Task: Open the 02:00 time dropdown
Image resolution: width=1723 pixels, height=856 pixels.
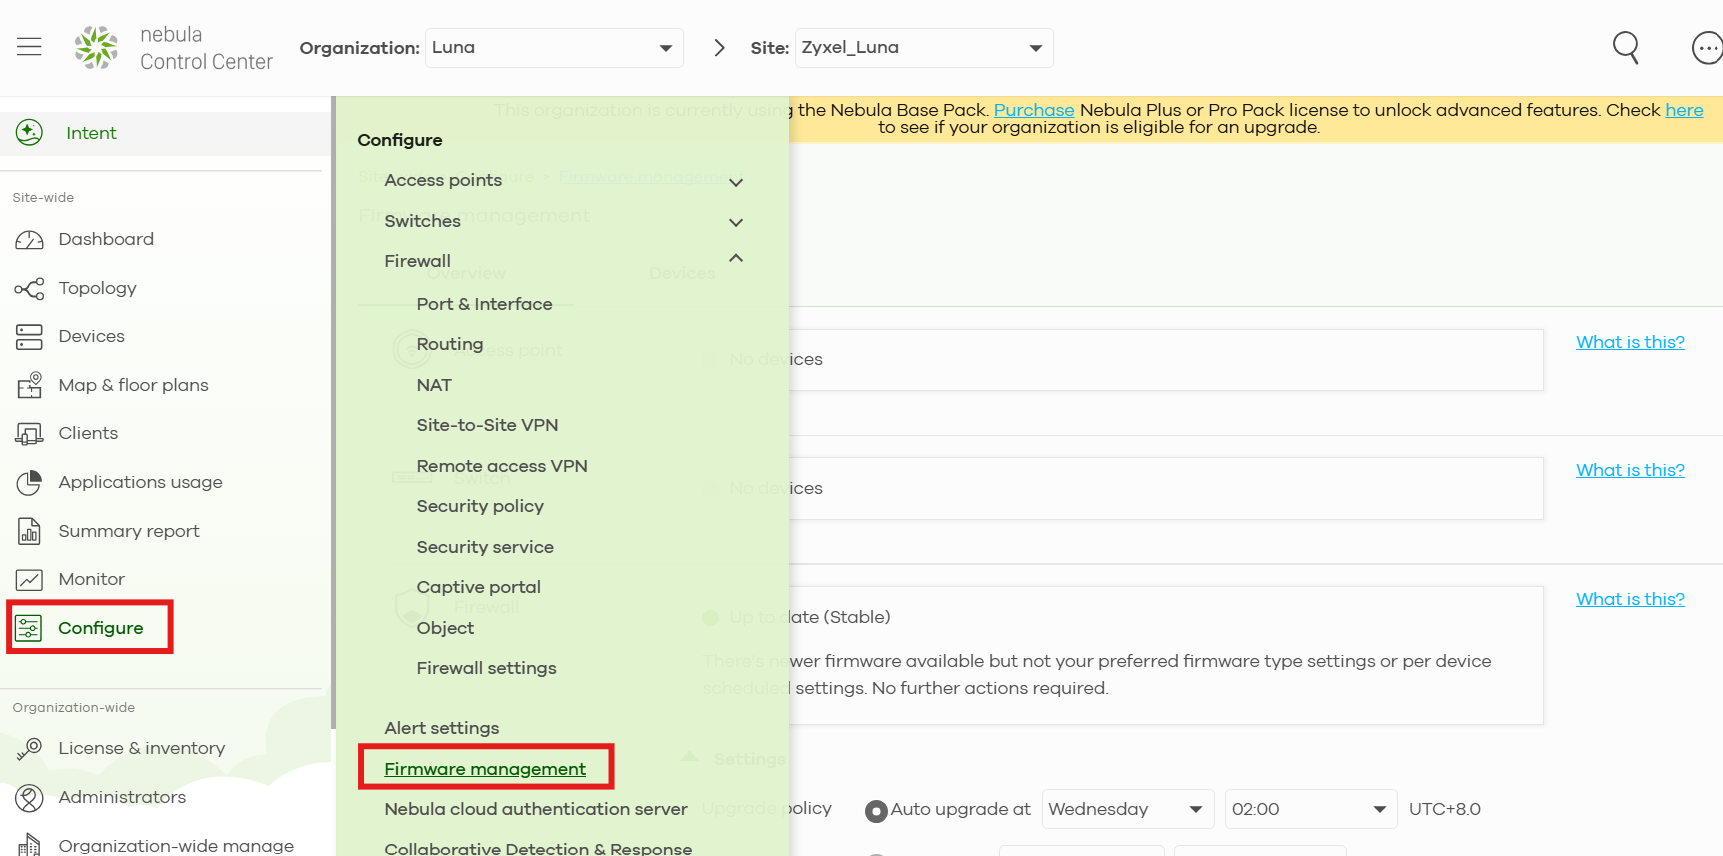Action: pyautogui.click(x=1311, y=809)
